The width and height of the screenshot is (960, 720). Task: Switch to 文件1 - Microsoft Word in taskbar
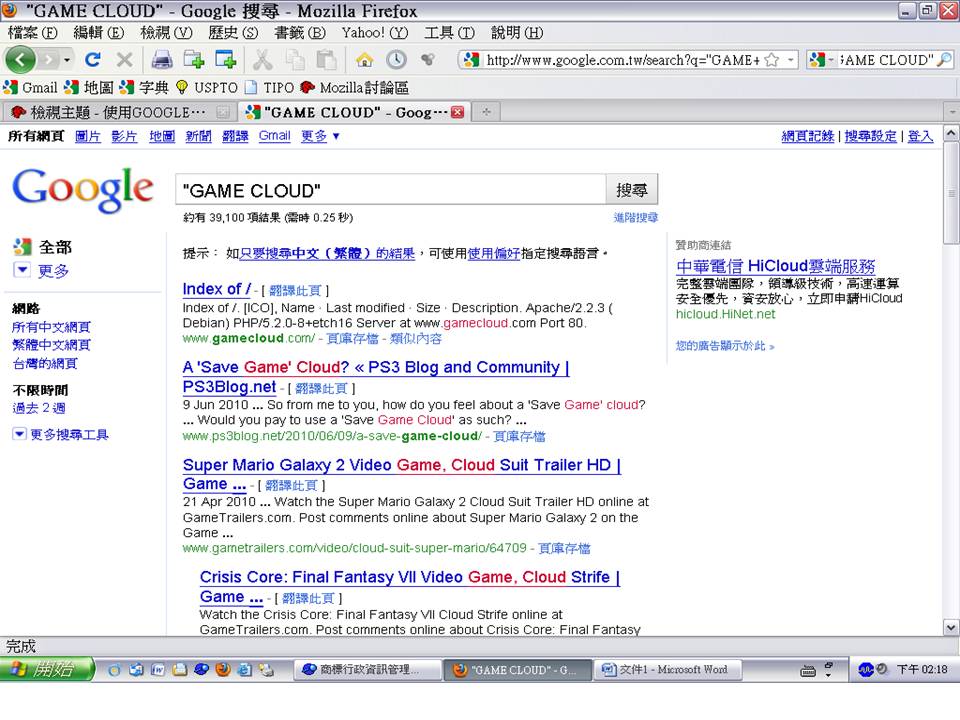668,669
